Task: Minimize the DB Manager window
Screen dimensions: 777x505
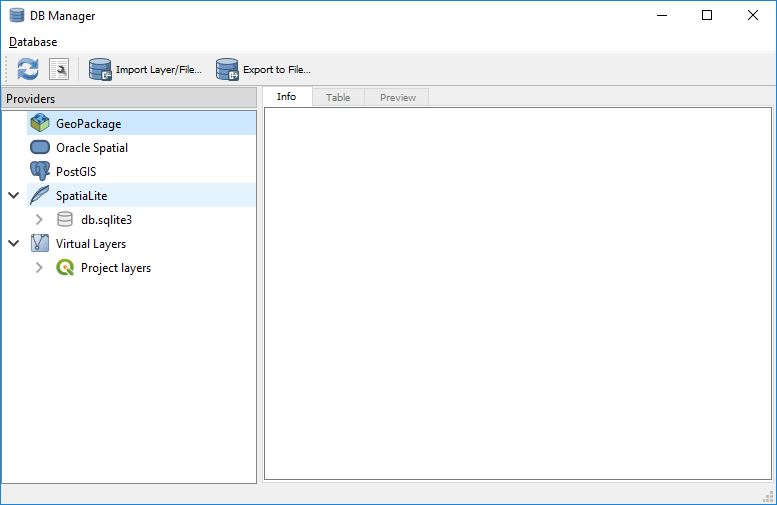Action: click(662, 15)
